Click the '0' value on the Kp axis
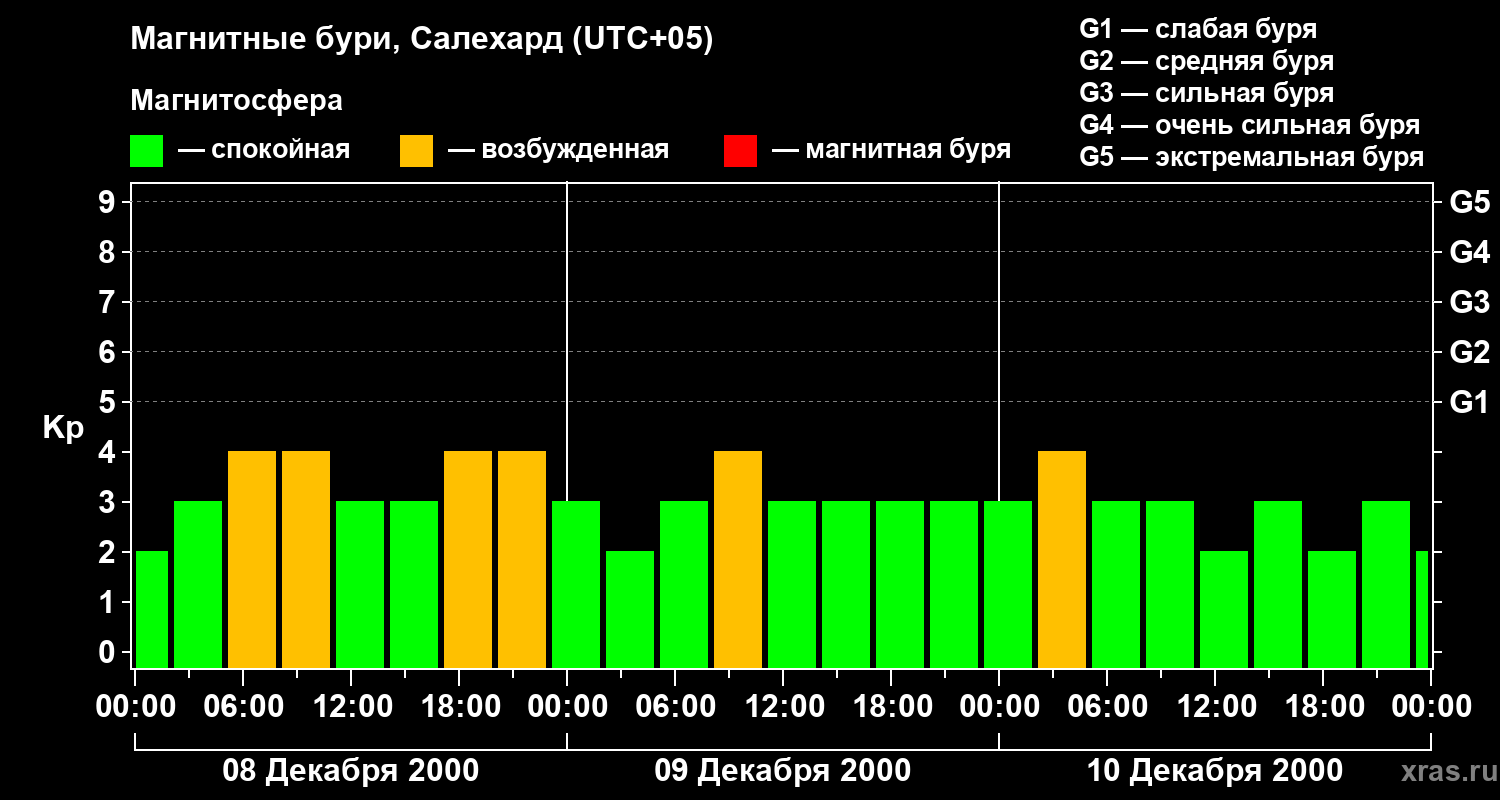This screenshot has width=1500, height=800. click(x=109, y=652)
